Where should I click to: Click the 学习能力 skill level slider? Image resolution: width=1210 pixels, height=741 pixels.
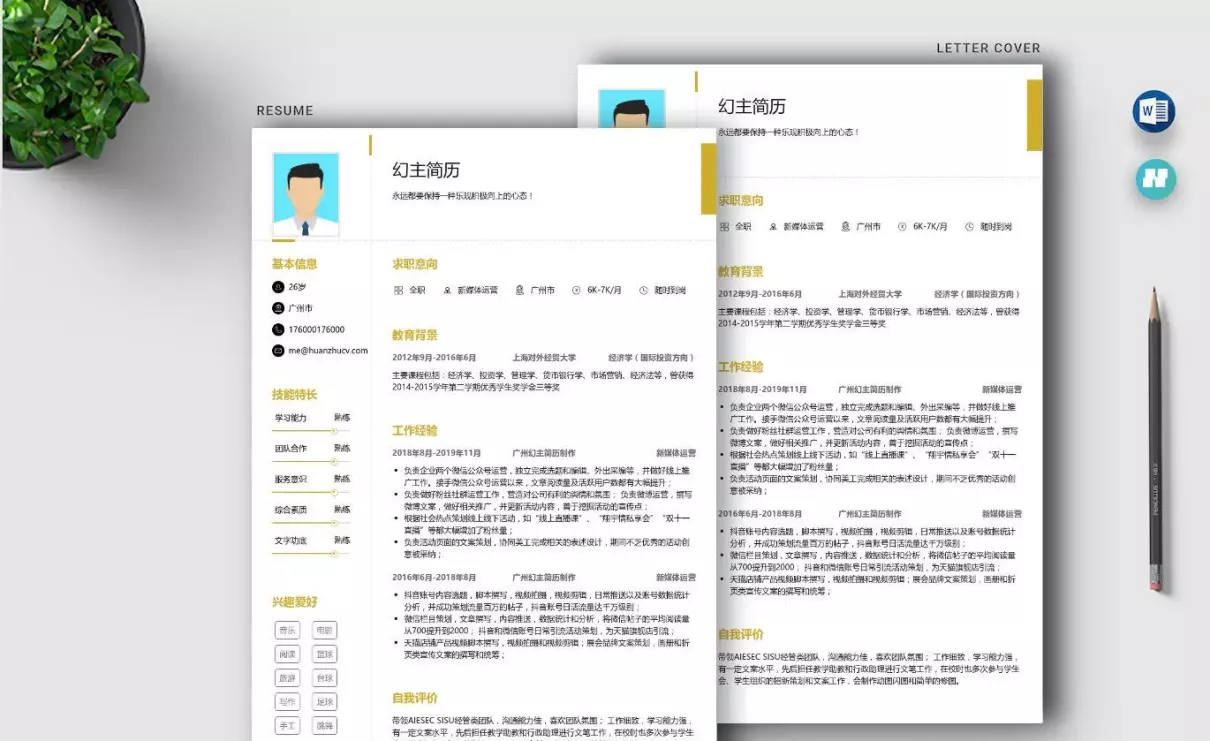[334, 431]
